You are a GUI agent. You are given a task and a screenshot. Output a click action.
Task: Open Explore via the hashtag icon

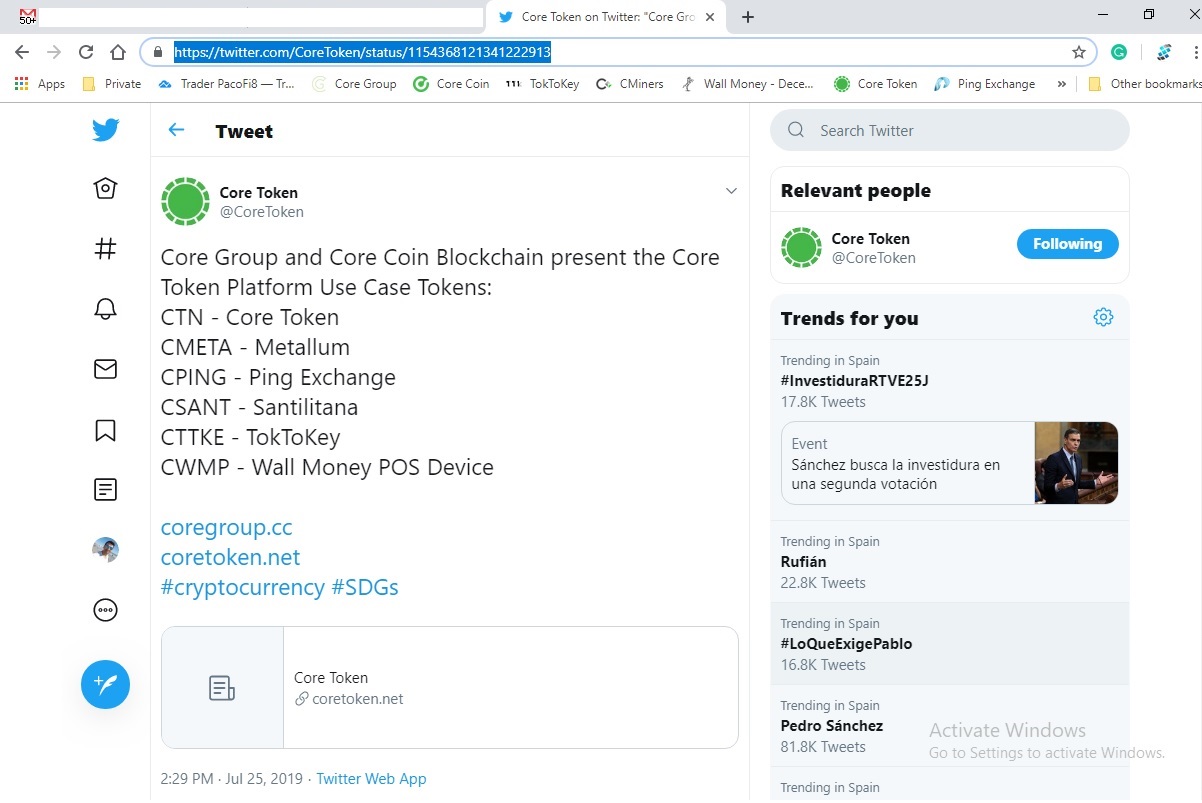point(105,249)
